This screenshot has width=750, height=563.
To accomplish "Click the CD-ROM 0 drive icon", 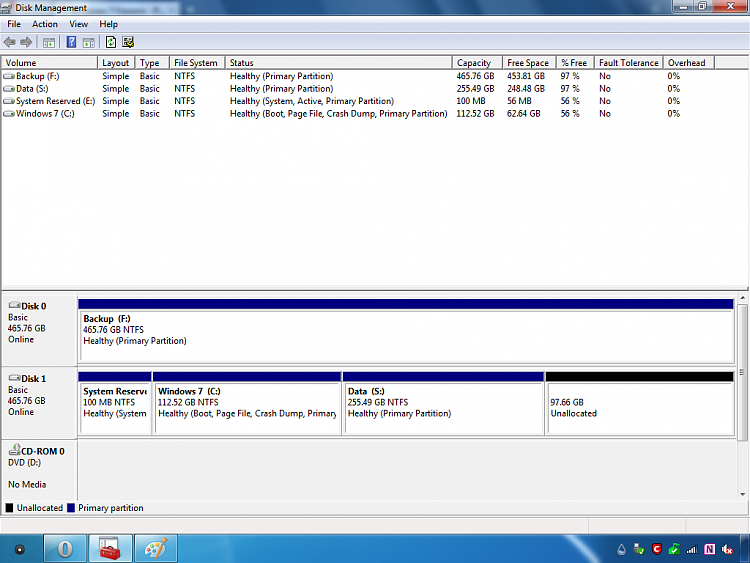I will point(14,449).
